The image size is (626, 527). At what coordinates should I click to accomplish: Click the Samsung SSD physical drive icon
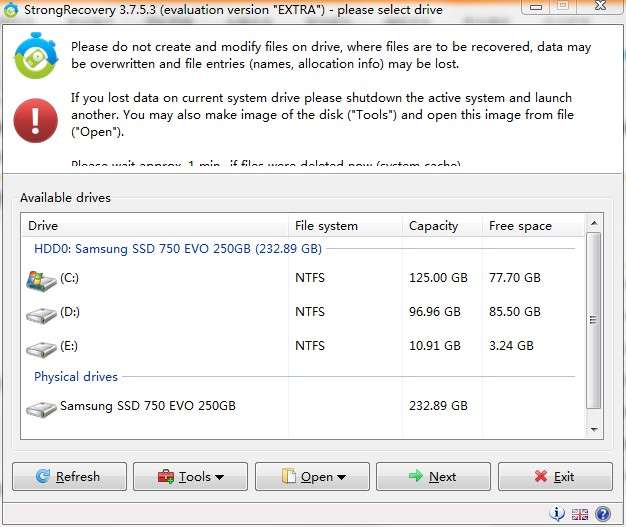point(41,408)
